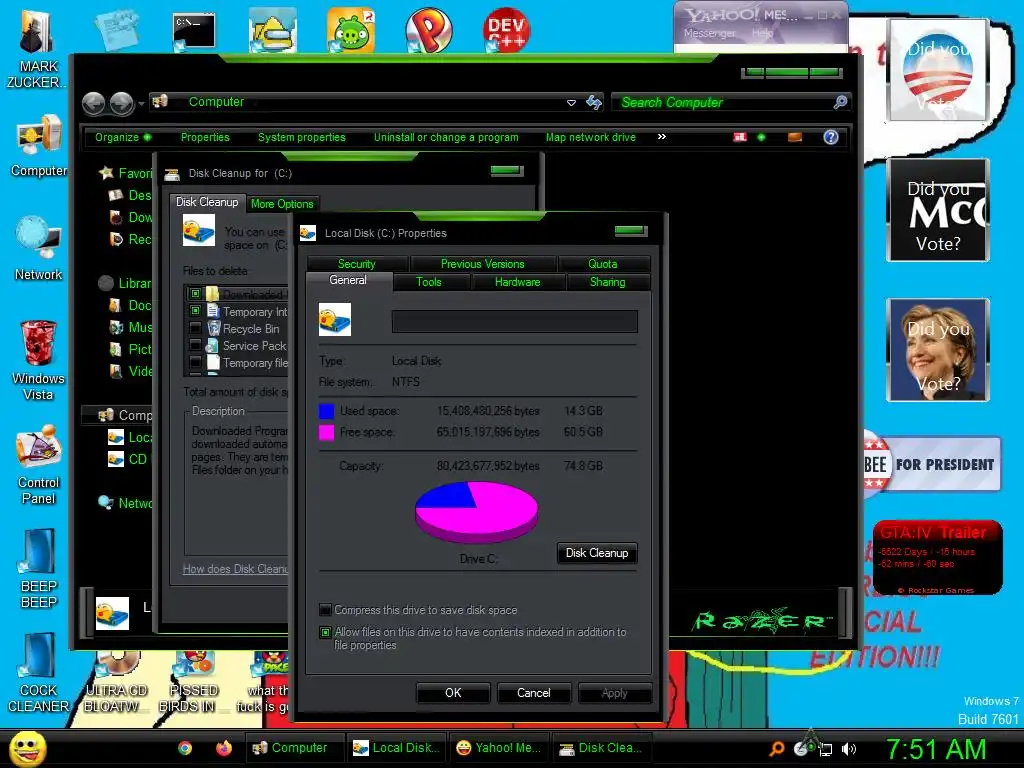Image resolution: width=1024 pixels, height=768 pixels.
Task: Switch to the Security tab
Action: pyautogui.click(x=357, y=264)
